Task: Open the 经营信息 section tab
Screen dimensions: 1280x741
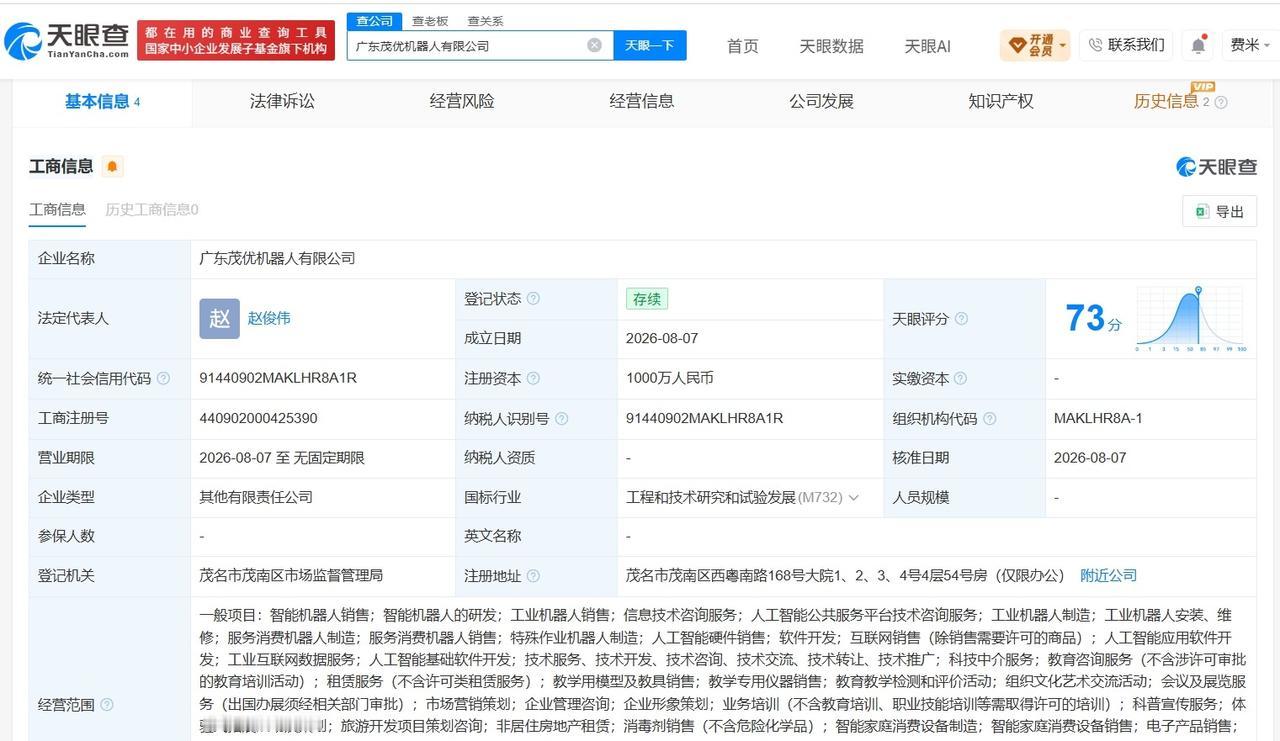Action: (642, 101)
